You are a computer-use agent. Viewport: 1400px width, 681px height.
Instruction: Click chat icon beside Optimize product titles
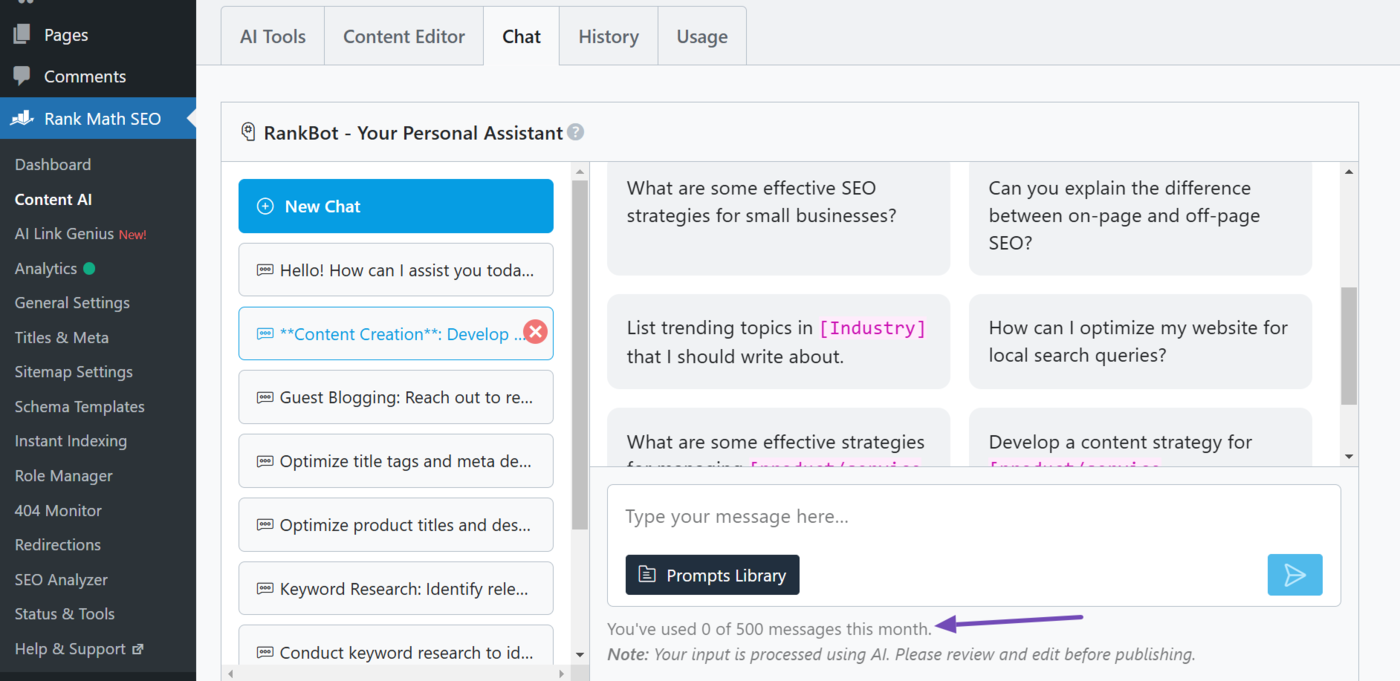click(x=265, y=525)
